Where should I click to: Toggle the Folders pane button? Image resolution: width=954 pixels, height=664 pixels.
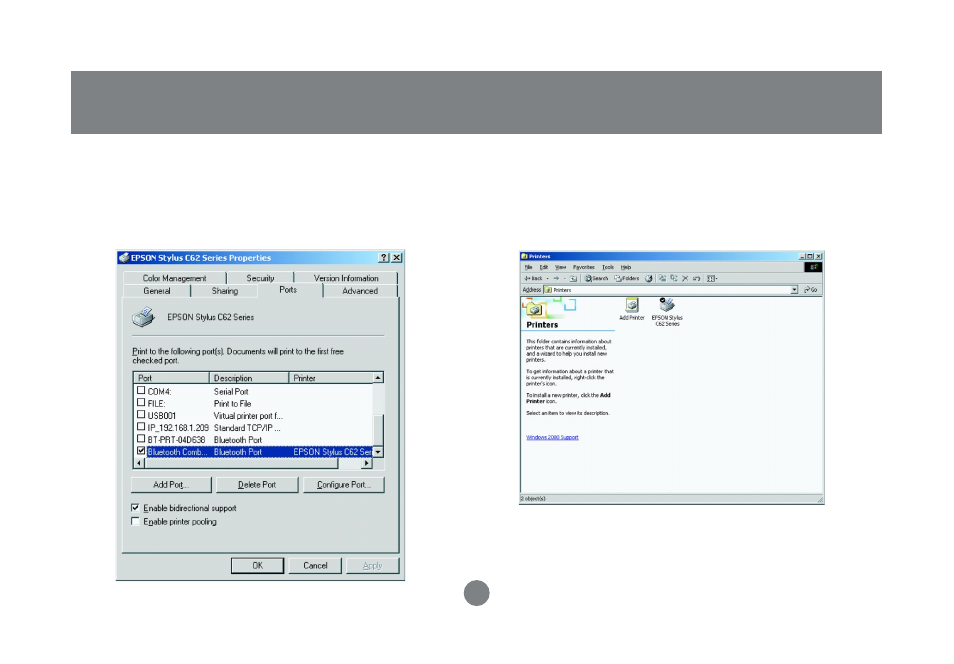627,278
